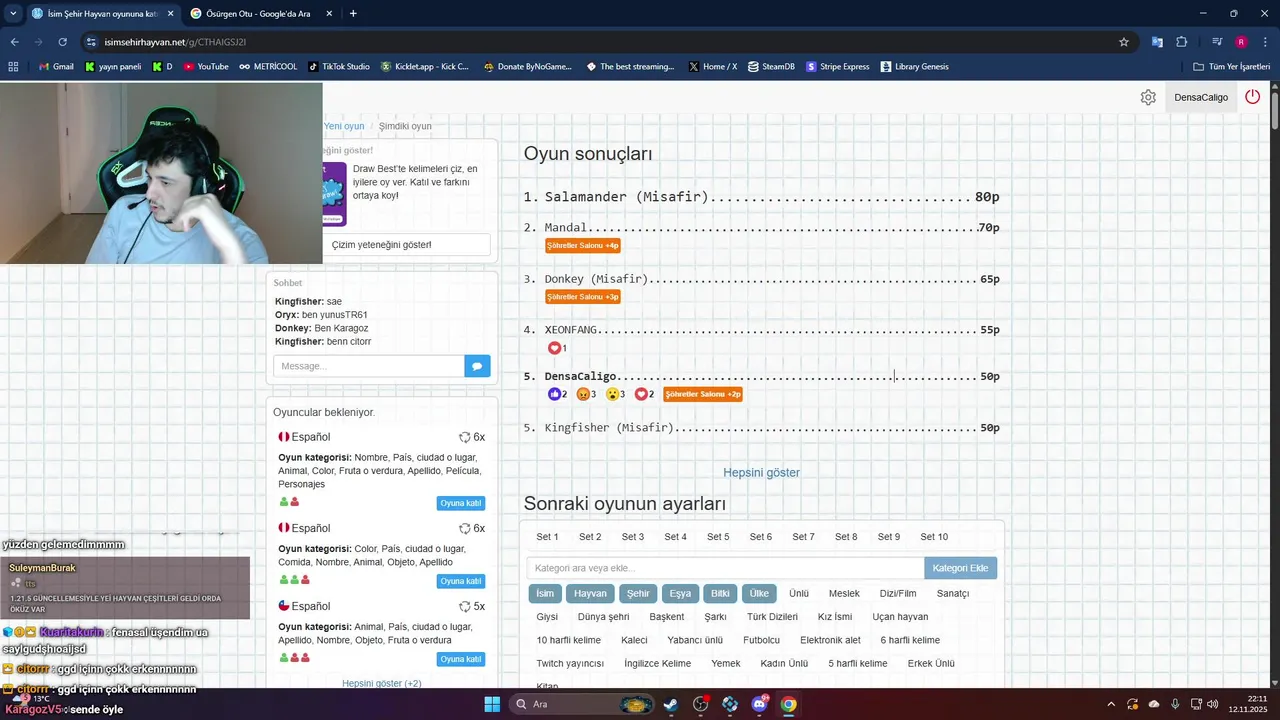Open a new browser tab

click(x=353, y=14)
